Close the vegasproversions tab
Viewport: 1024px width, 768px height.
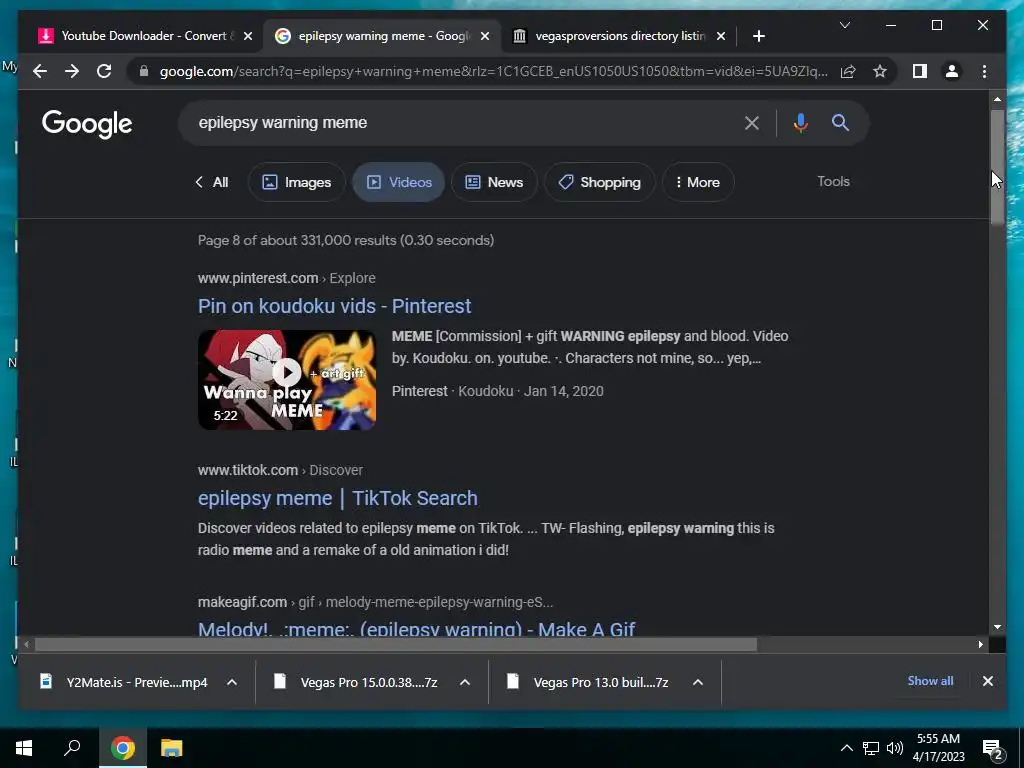coord(721,36)
